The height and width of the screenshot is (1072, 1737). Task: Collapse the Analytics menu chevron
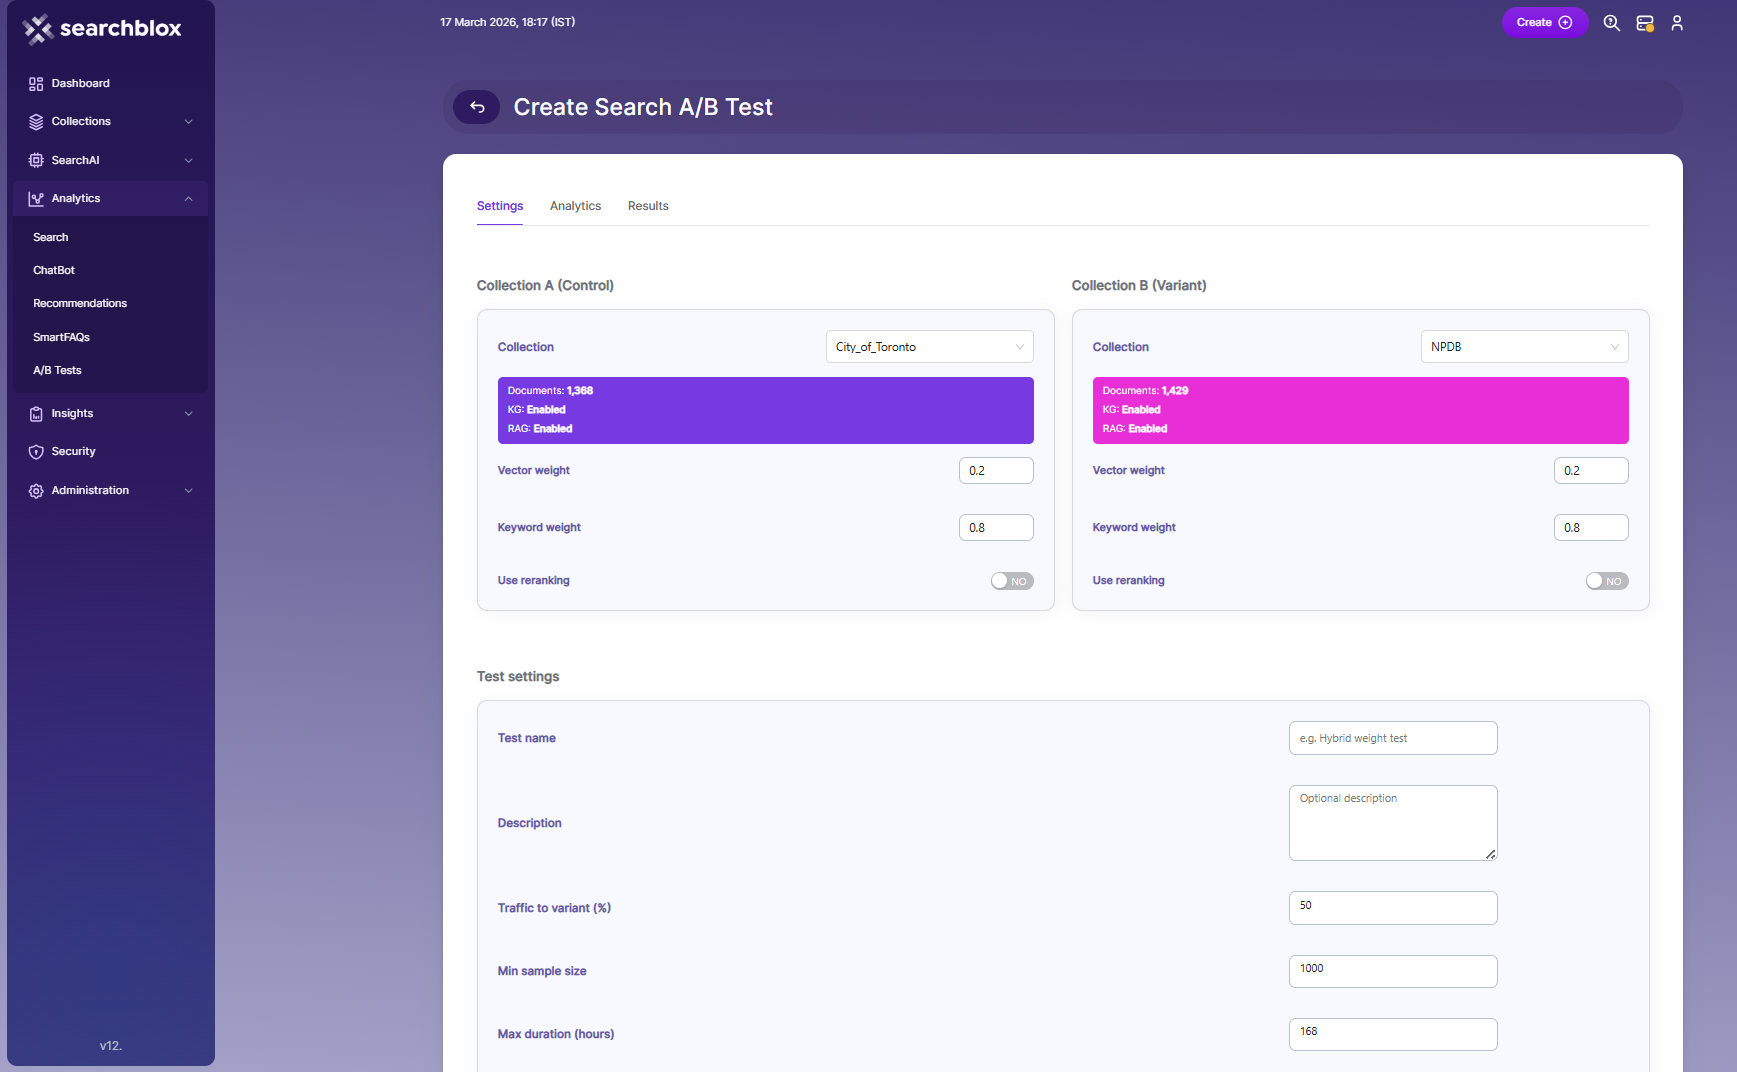coord(188,199)
